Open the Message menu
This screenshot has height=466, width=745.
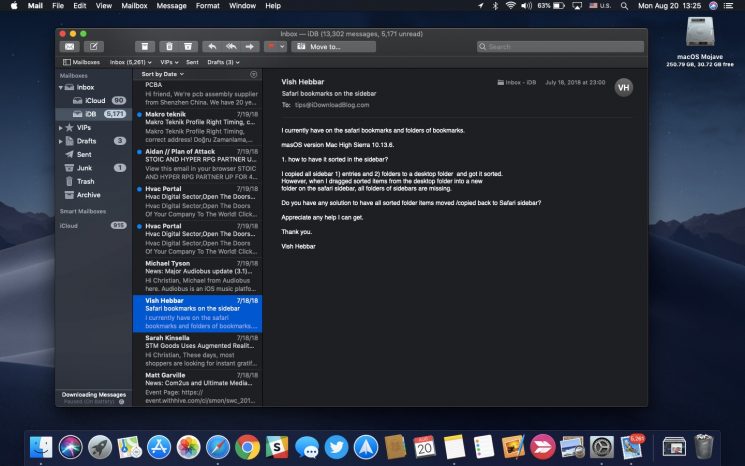point(172,6)
